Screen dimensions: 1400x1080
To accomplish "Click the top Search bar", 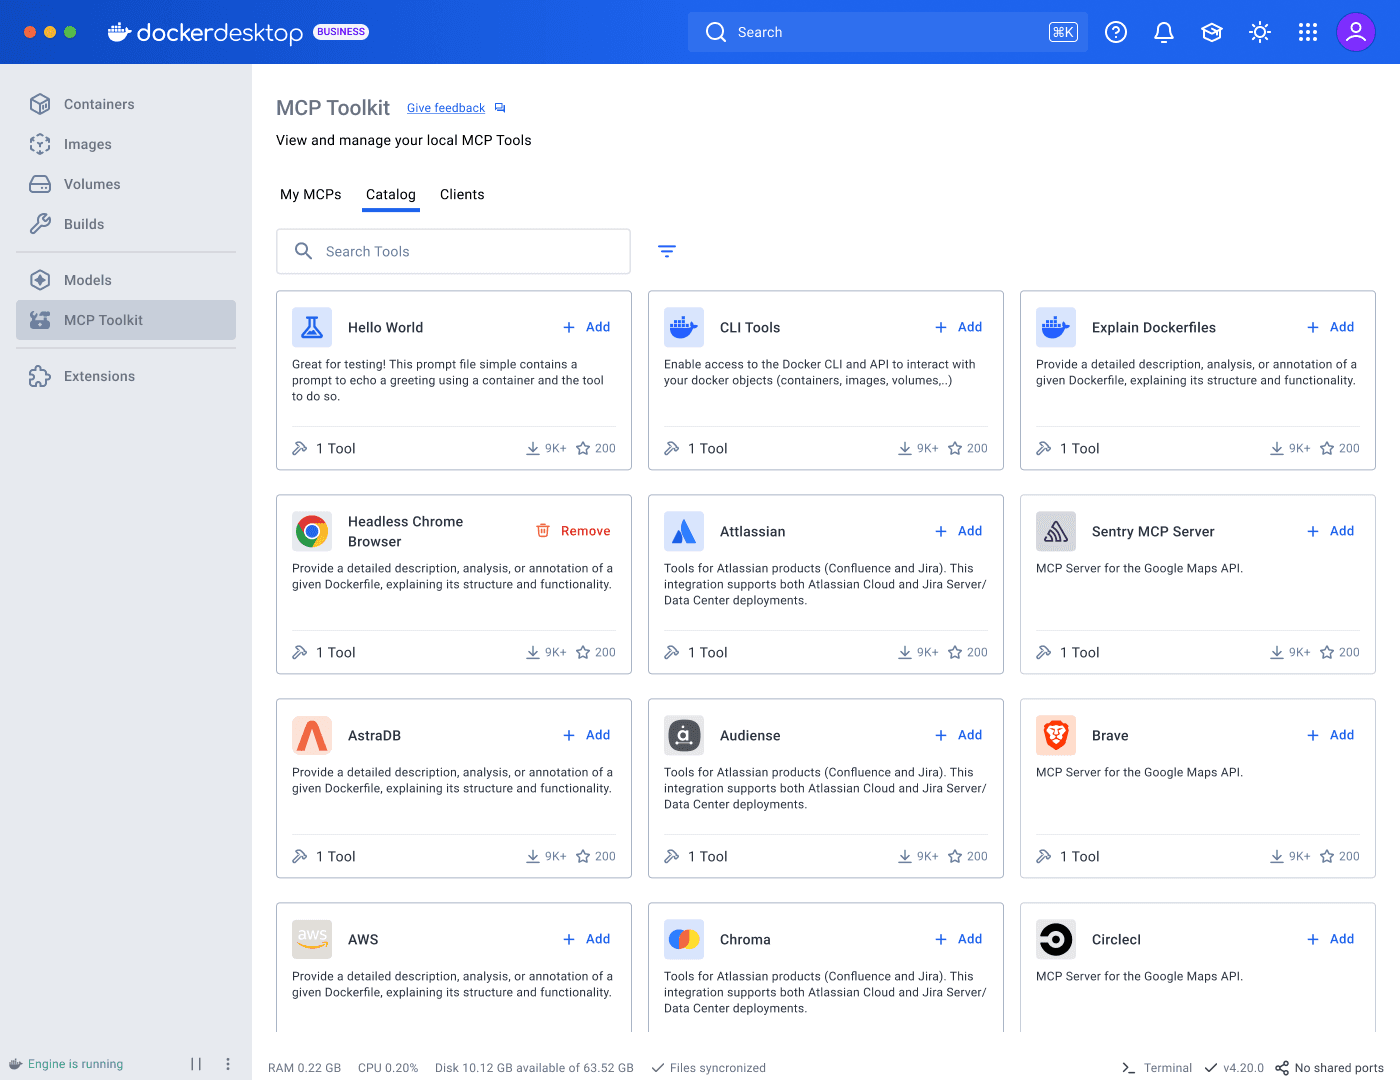I will point(888,32).
